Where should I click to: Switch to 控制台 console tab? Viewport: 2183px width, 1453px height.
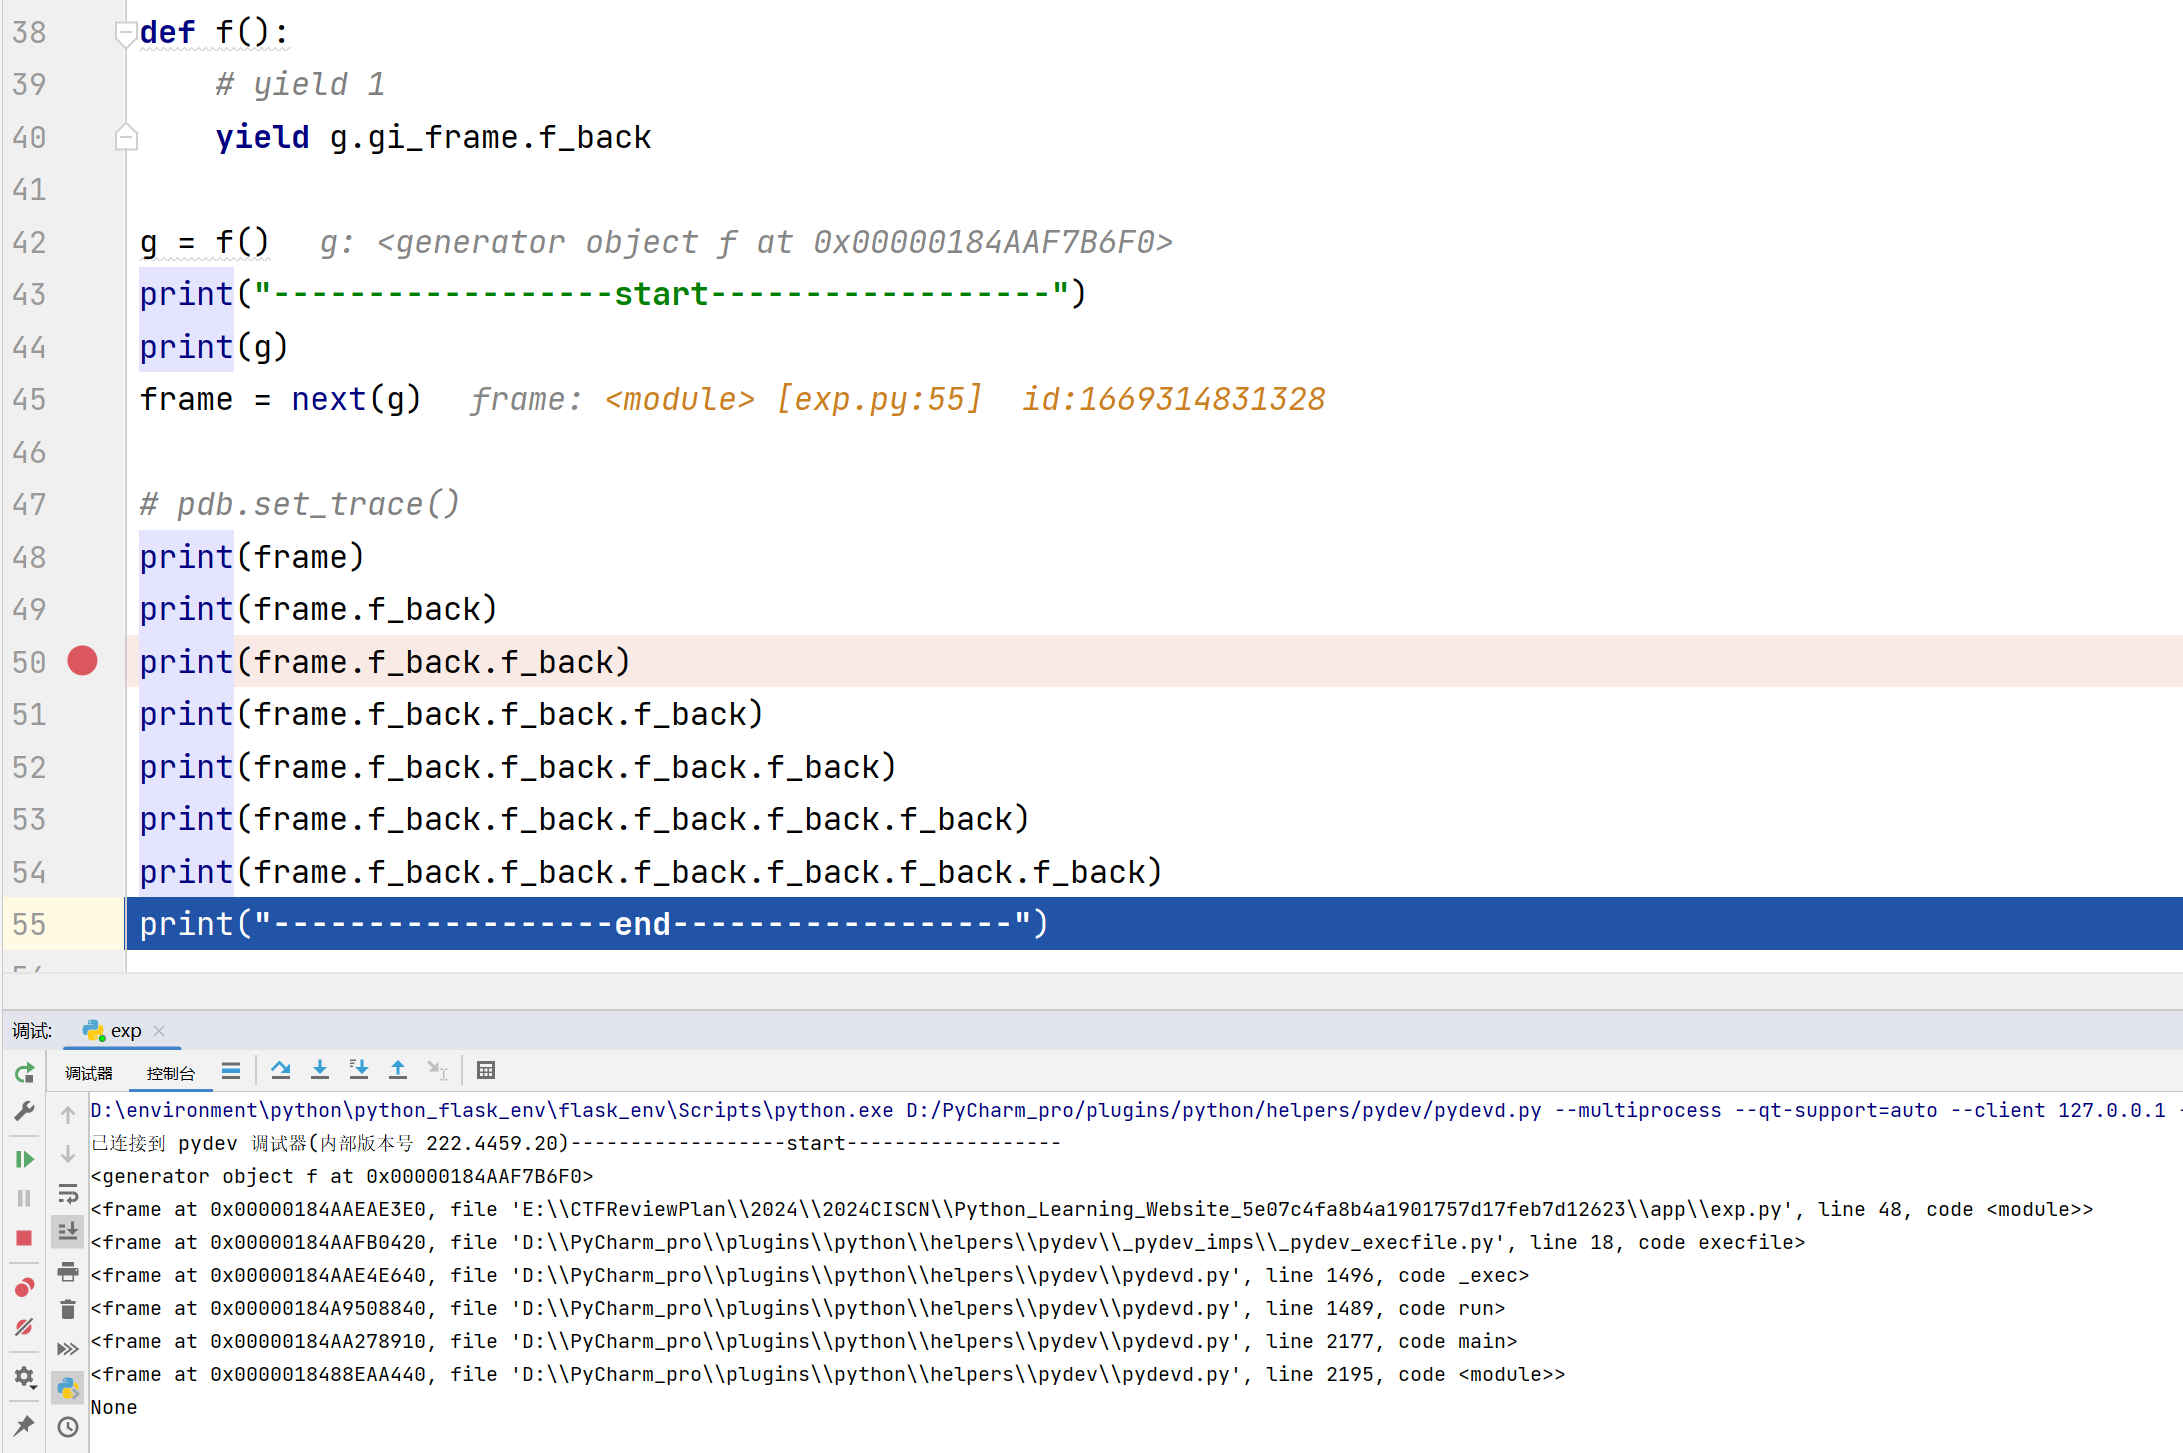click(x=171, y=1073)
